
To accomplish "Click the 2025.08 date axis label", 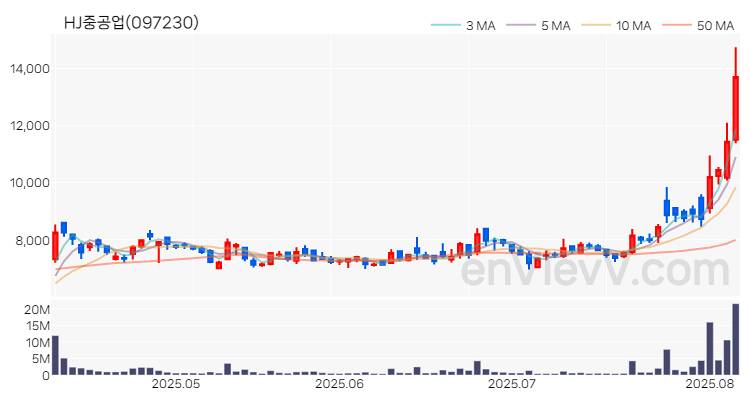I will (x=709, y=384).
